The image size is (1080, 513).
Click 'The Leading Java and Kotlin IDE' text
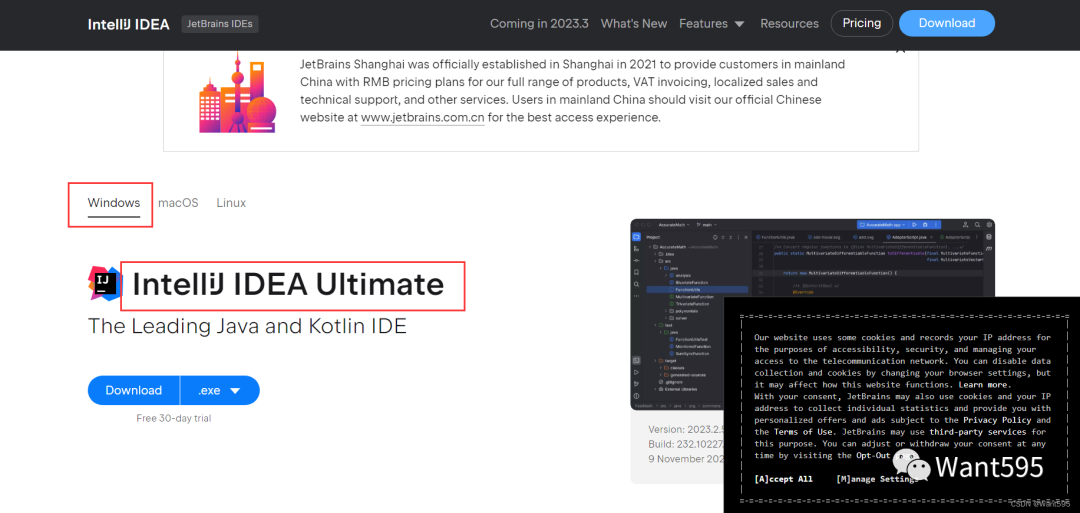(247, 326)
